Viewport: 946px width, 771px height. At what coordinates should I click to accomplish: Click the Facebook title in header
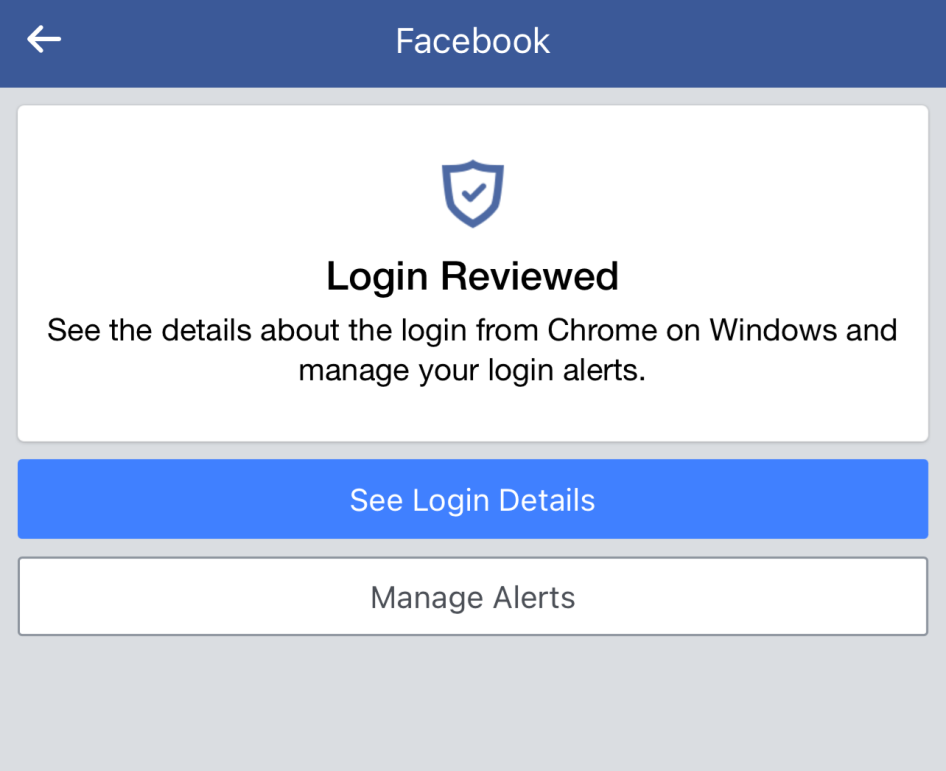473,41
